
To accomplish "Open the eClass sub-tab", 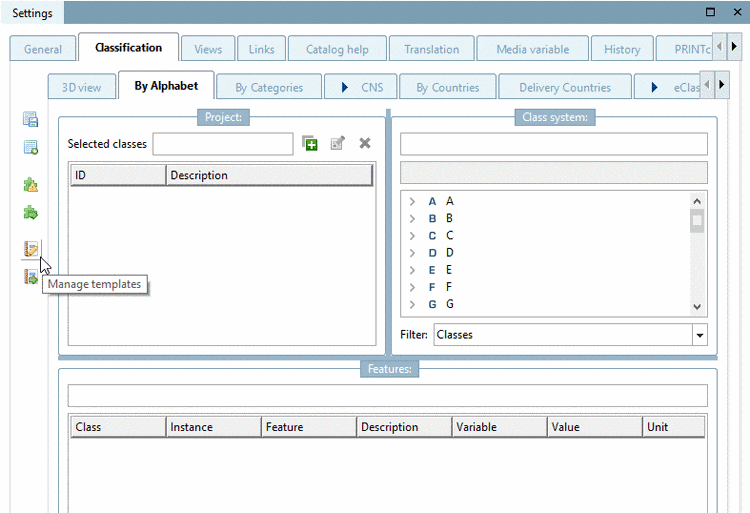I will pos(668,87).
